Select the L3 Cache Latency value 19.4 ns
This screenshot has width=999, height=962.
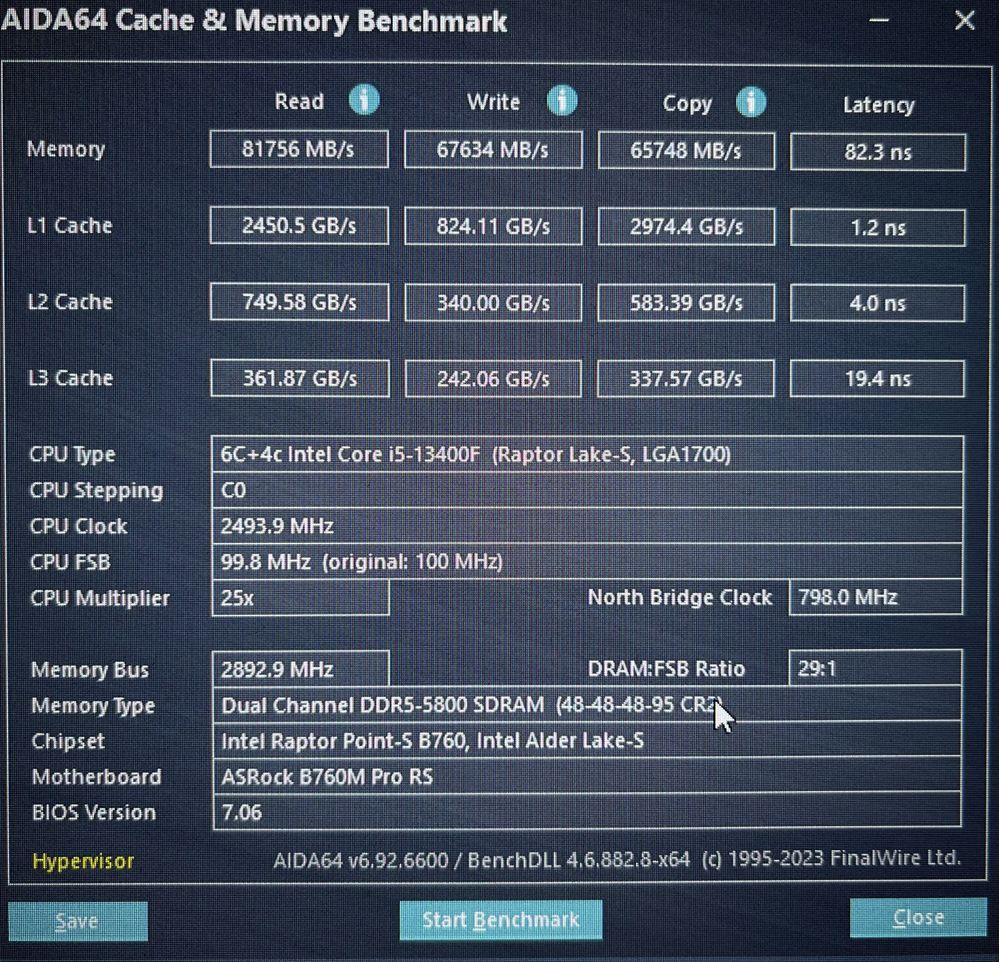pyautogui.click(x=877, y=379)
